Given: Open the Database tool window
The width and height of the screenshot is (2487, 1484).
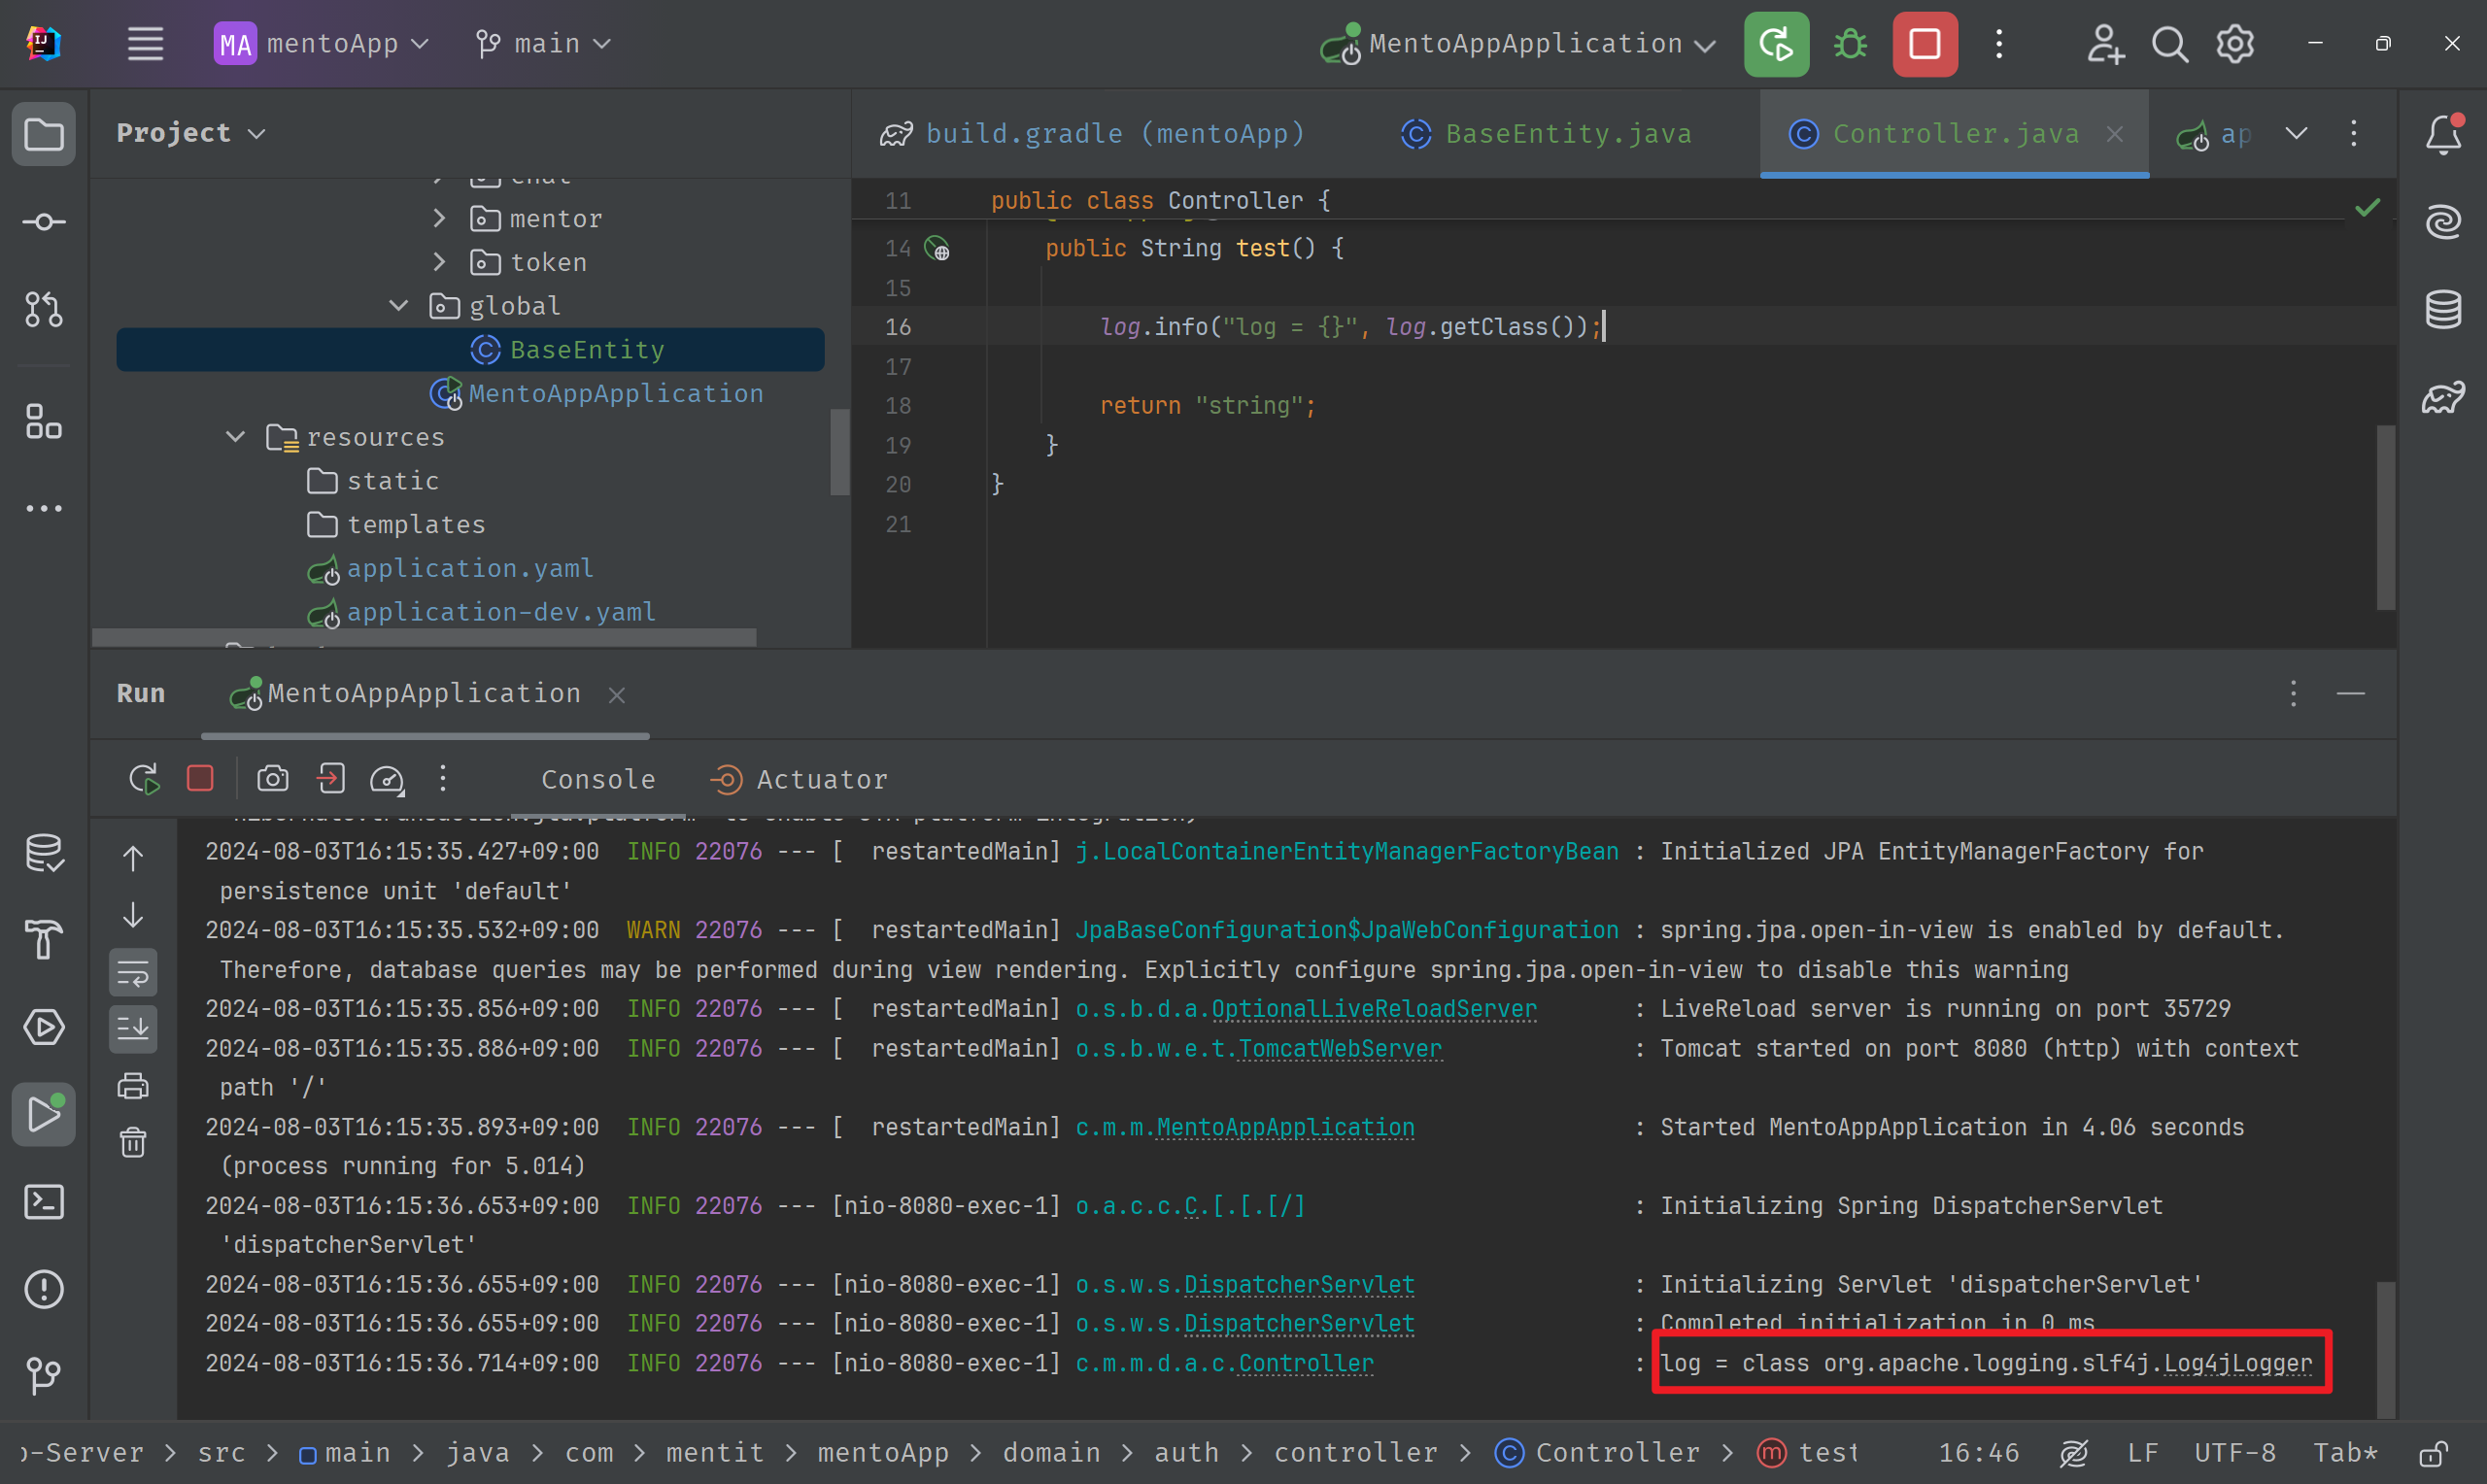Looking at the screenshot, I should pyautogui.click(x=2443, y=309).
